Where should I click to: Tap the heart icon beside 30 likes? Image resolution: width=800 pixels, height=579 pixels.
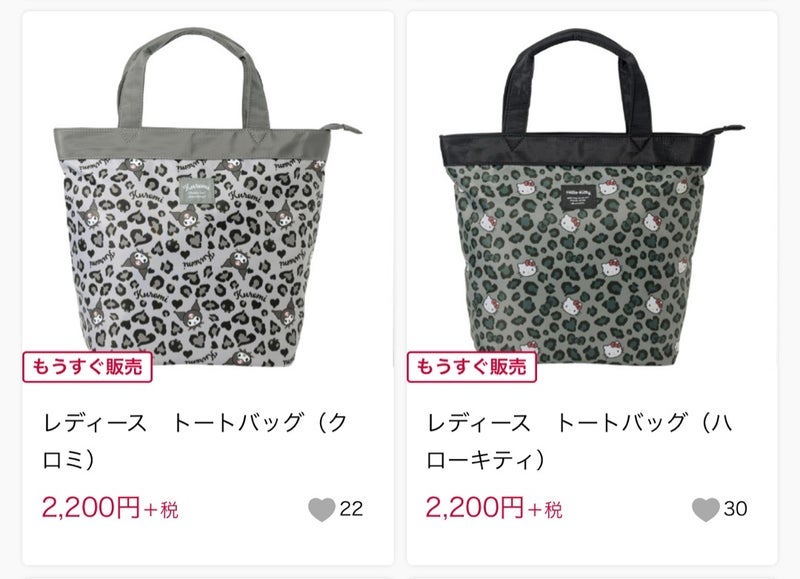706,509
